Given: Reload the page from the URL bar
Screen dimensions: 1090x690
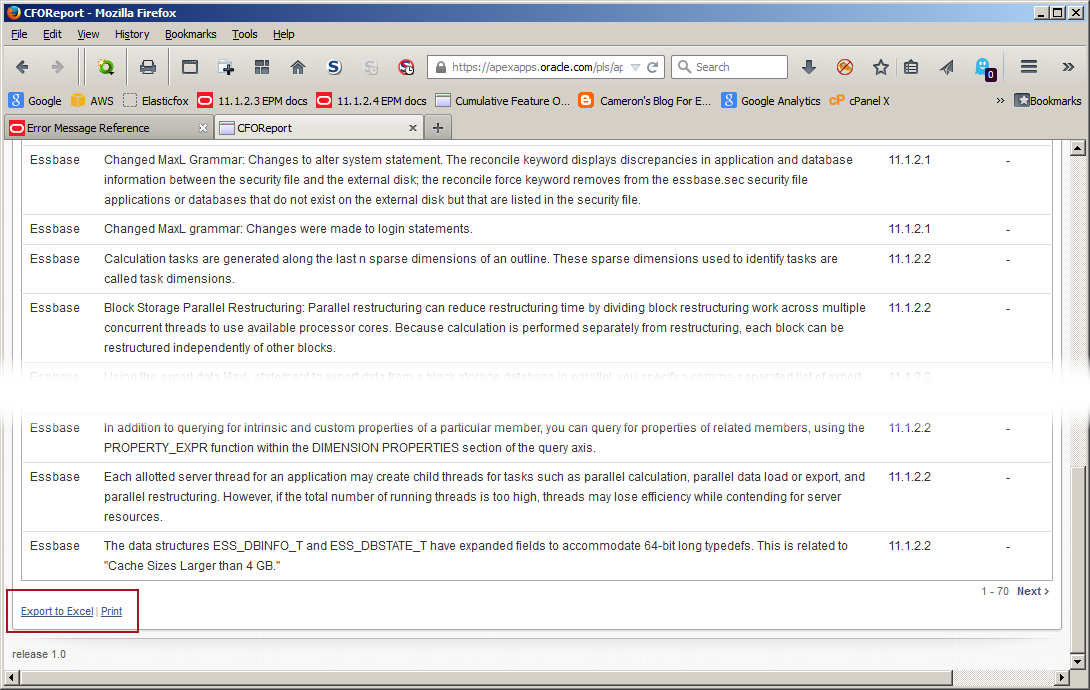Looking at the screenshot, I should 652,67.
